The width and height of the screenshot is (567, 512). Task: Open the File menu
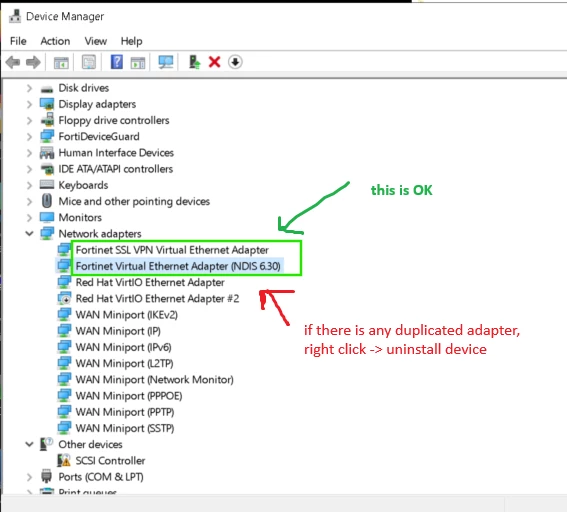(x=18, y=41)
